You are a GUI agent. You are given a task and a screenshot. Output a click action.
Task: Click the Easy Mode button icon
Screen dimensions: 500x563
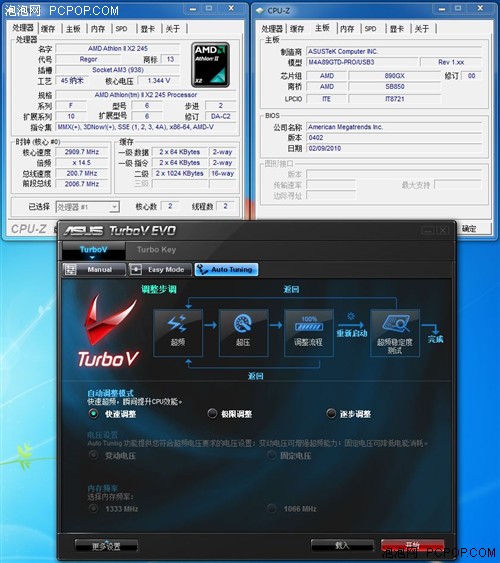click(x=136, y=270)
